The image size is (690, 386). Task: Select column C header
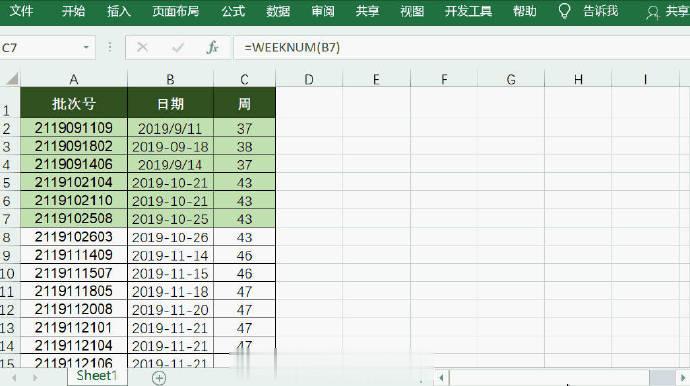(x=244, y=79)
